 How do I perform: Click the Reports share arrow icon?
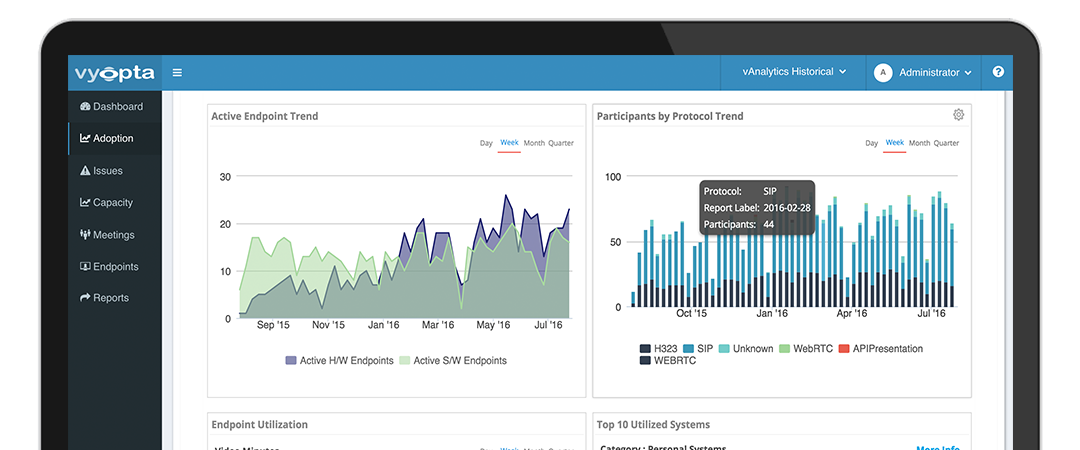click(85, 298)
